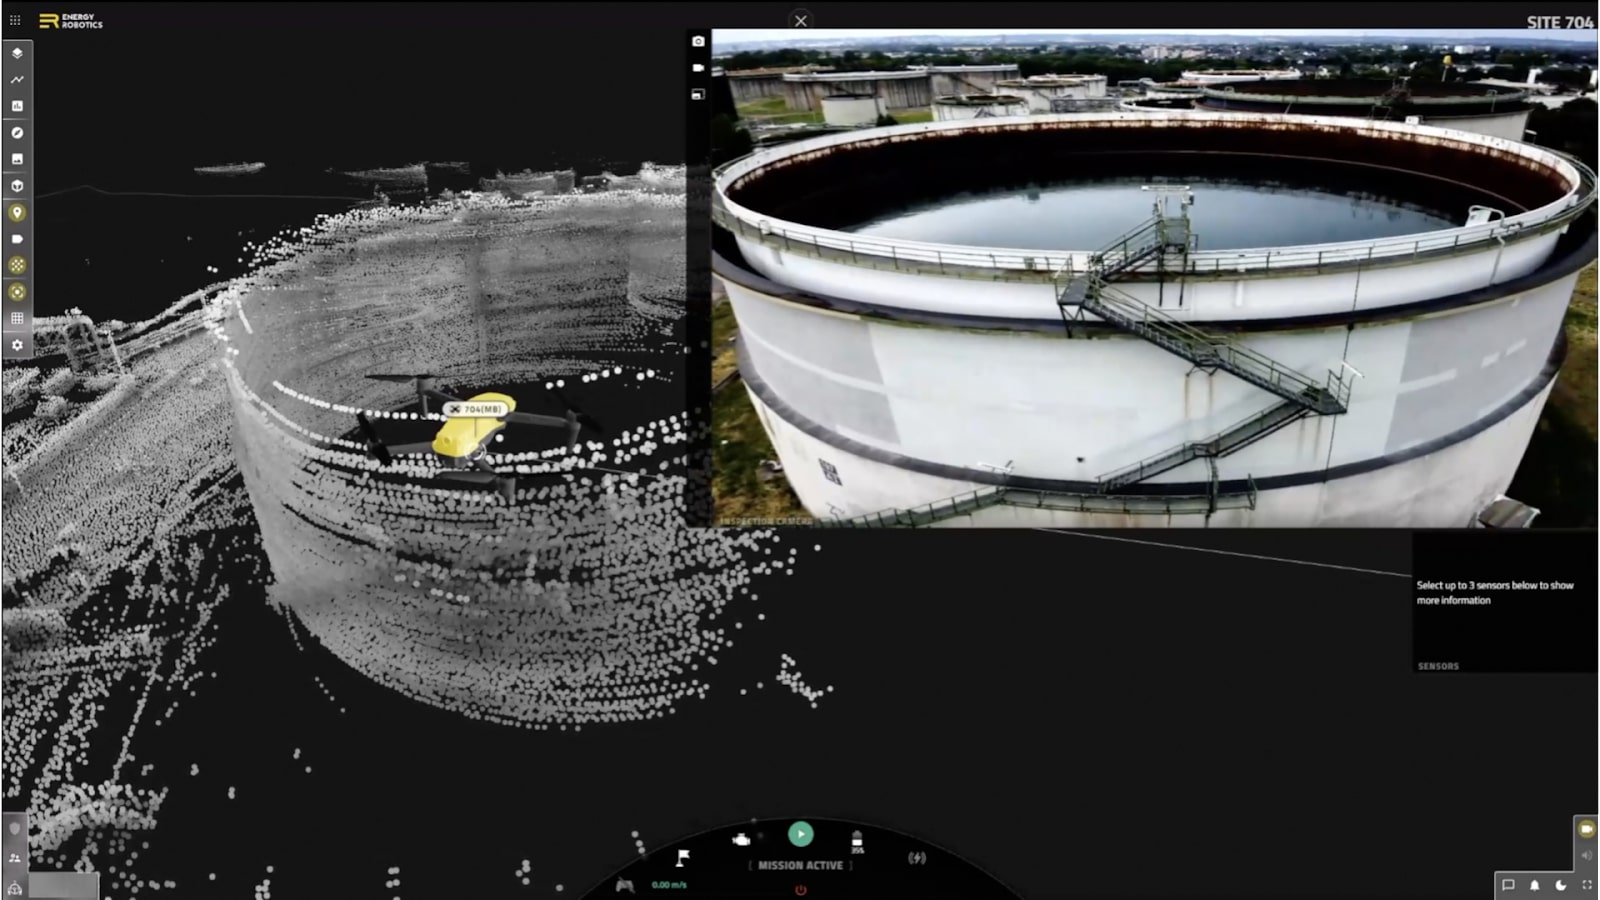Click the SITE 704 label

pos(1559,22)
